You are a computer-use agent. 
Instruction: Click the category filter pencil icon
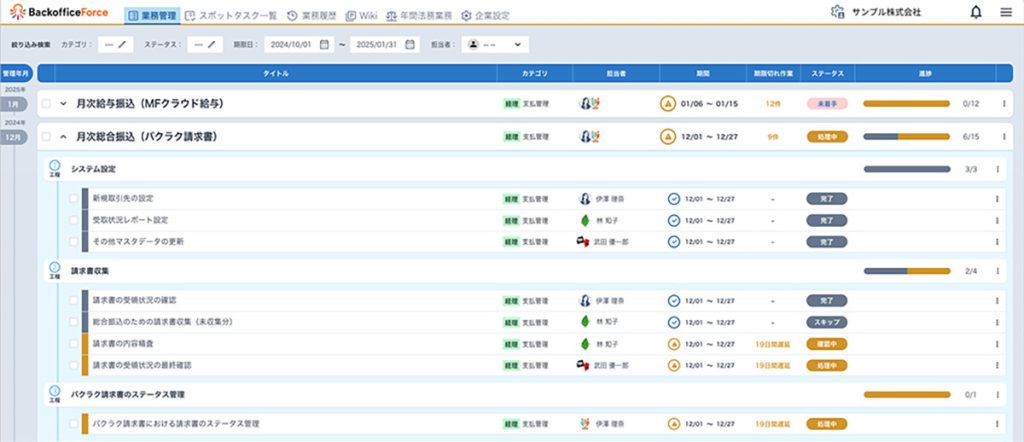point(122,45)
